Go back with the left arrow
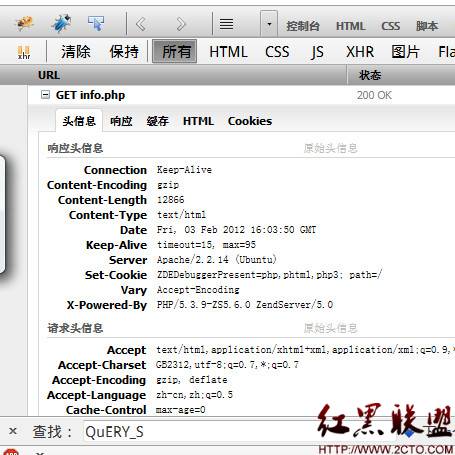The image size is (455, 455). click(141, 24)
